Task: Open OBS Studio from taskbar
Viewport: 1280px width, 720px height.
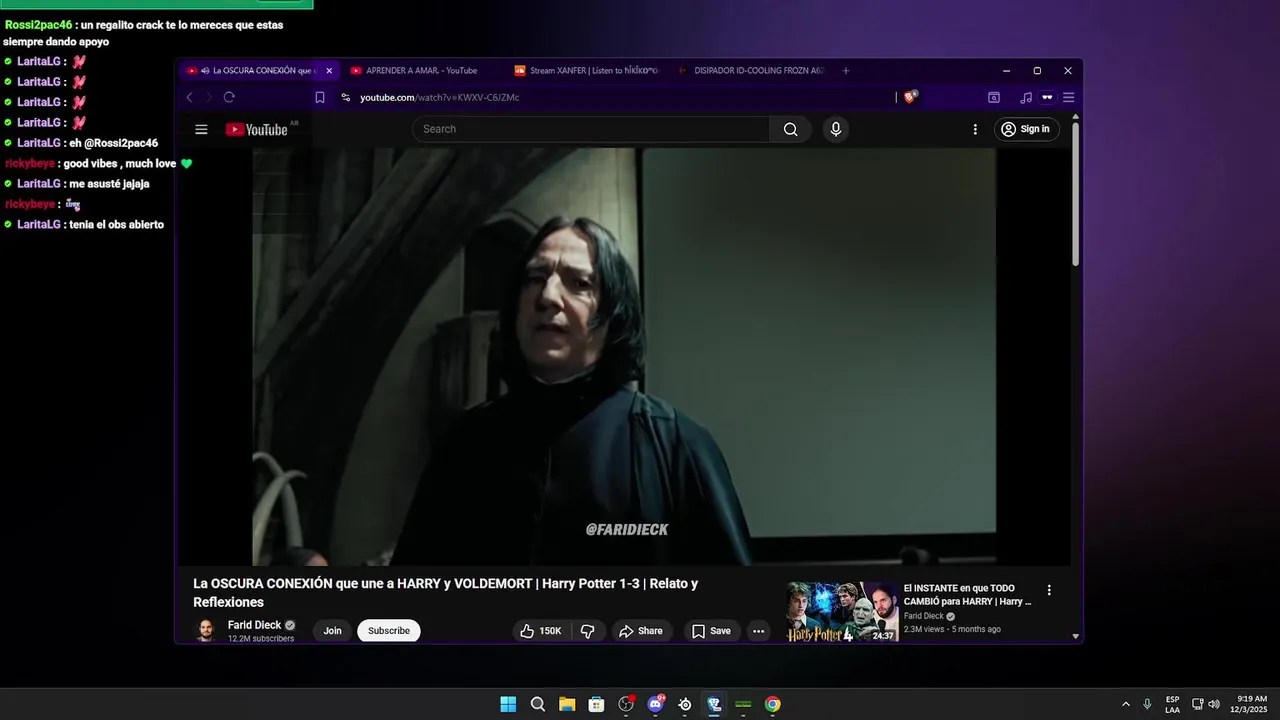Action: [x=626, y=704]
